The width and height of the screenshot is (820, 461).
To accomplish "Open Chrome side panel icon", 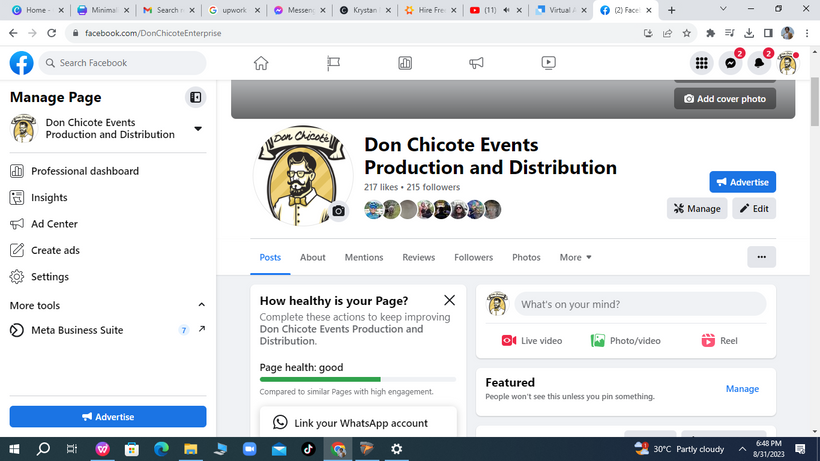I will pos(768,33).
